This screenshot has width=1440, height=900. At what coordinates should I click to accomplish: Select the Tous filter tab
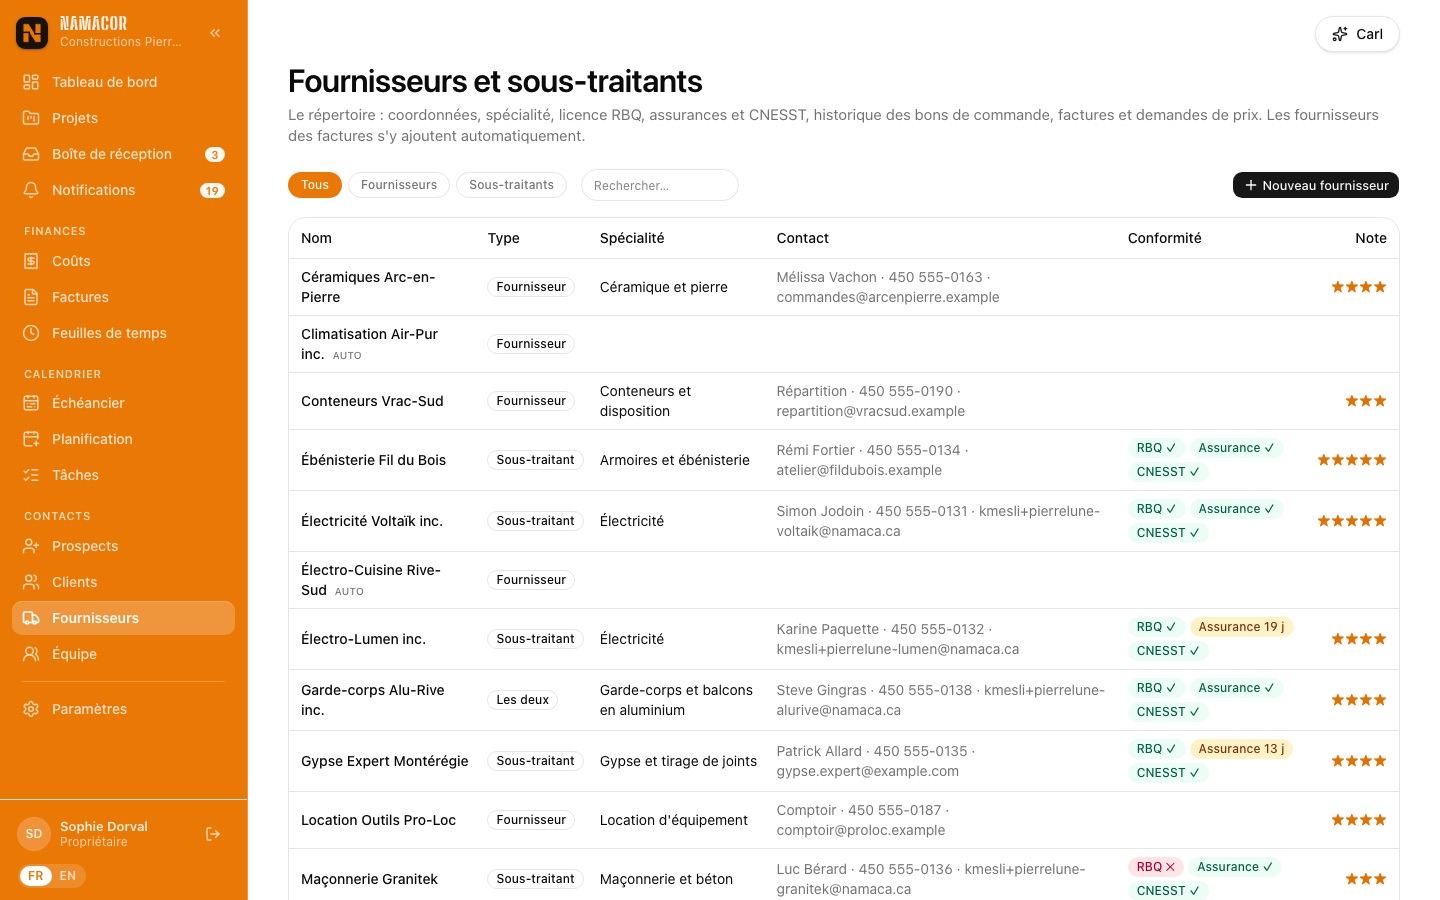point(315,185)
